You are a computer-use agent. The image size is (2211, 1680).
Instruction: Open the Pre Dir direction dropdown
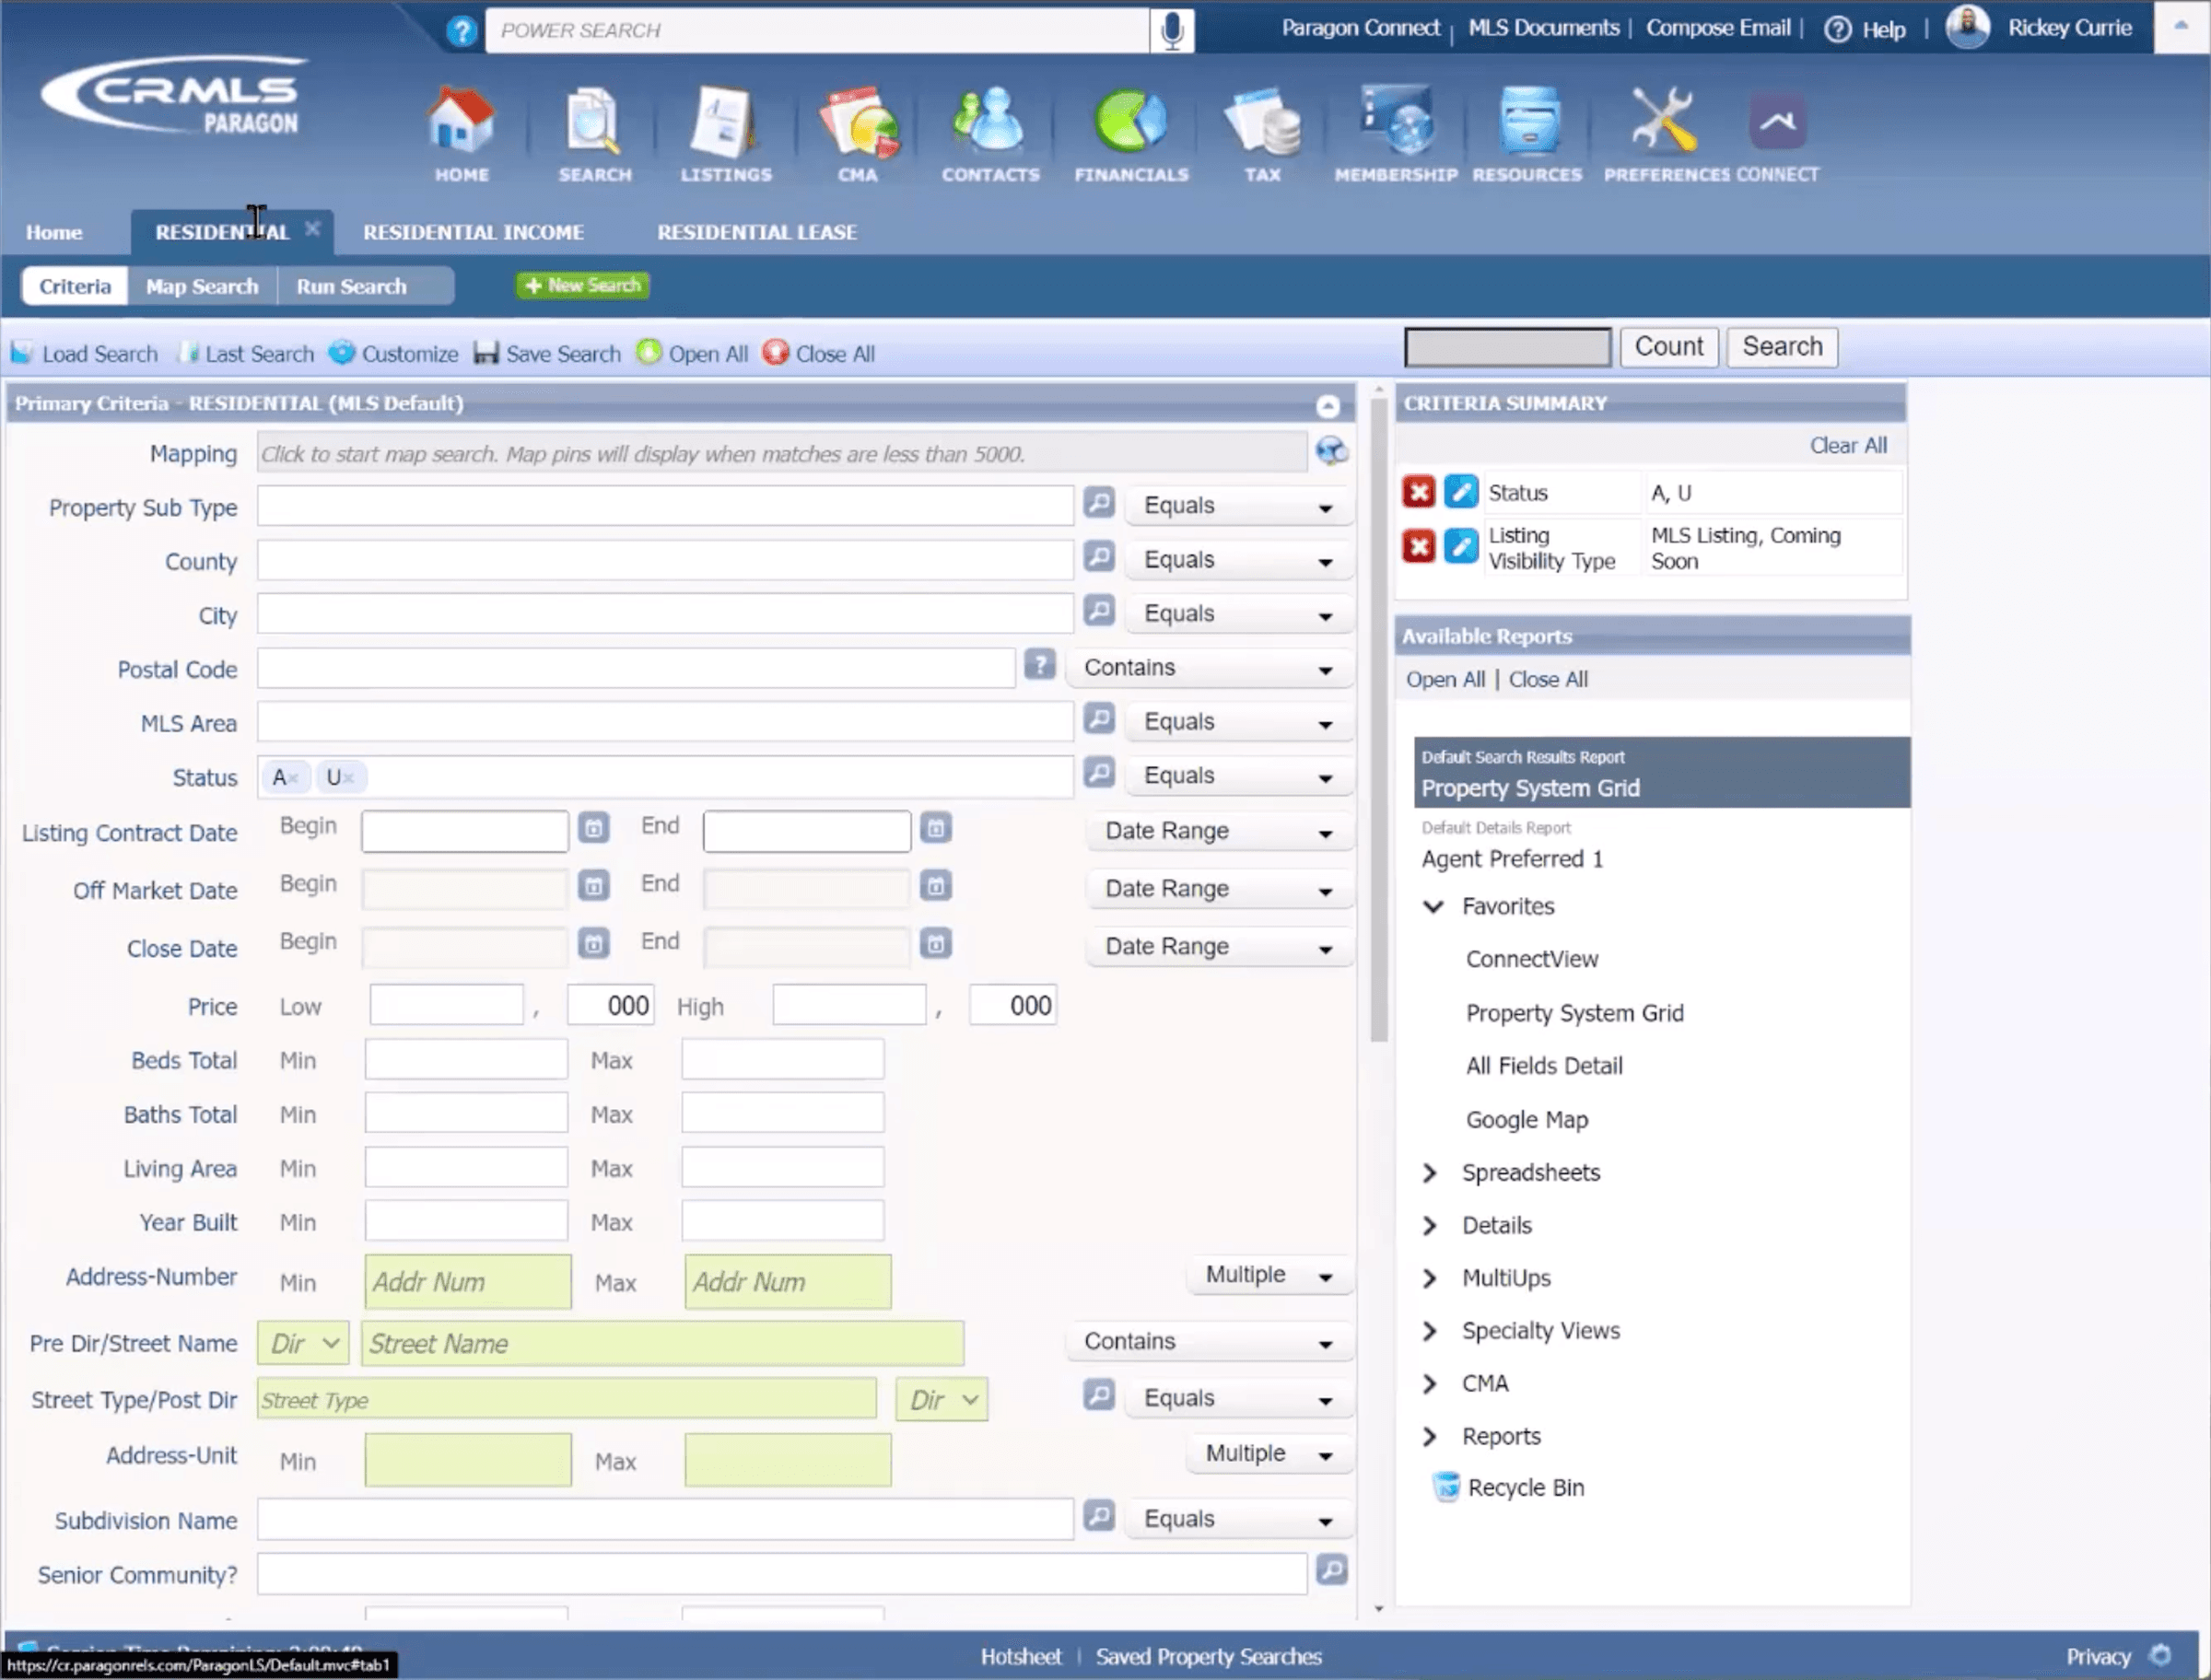(x=303, y=1344)
